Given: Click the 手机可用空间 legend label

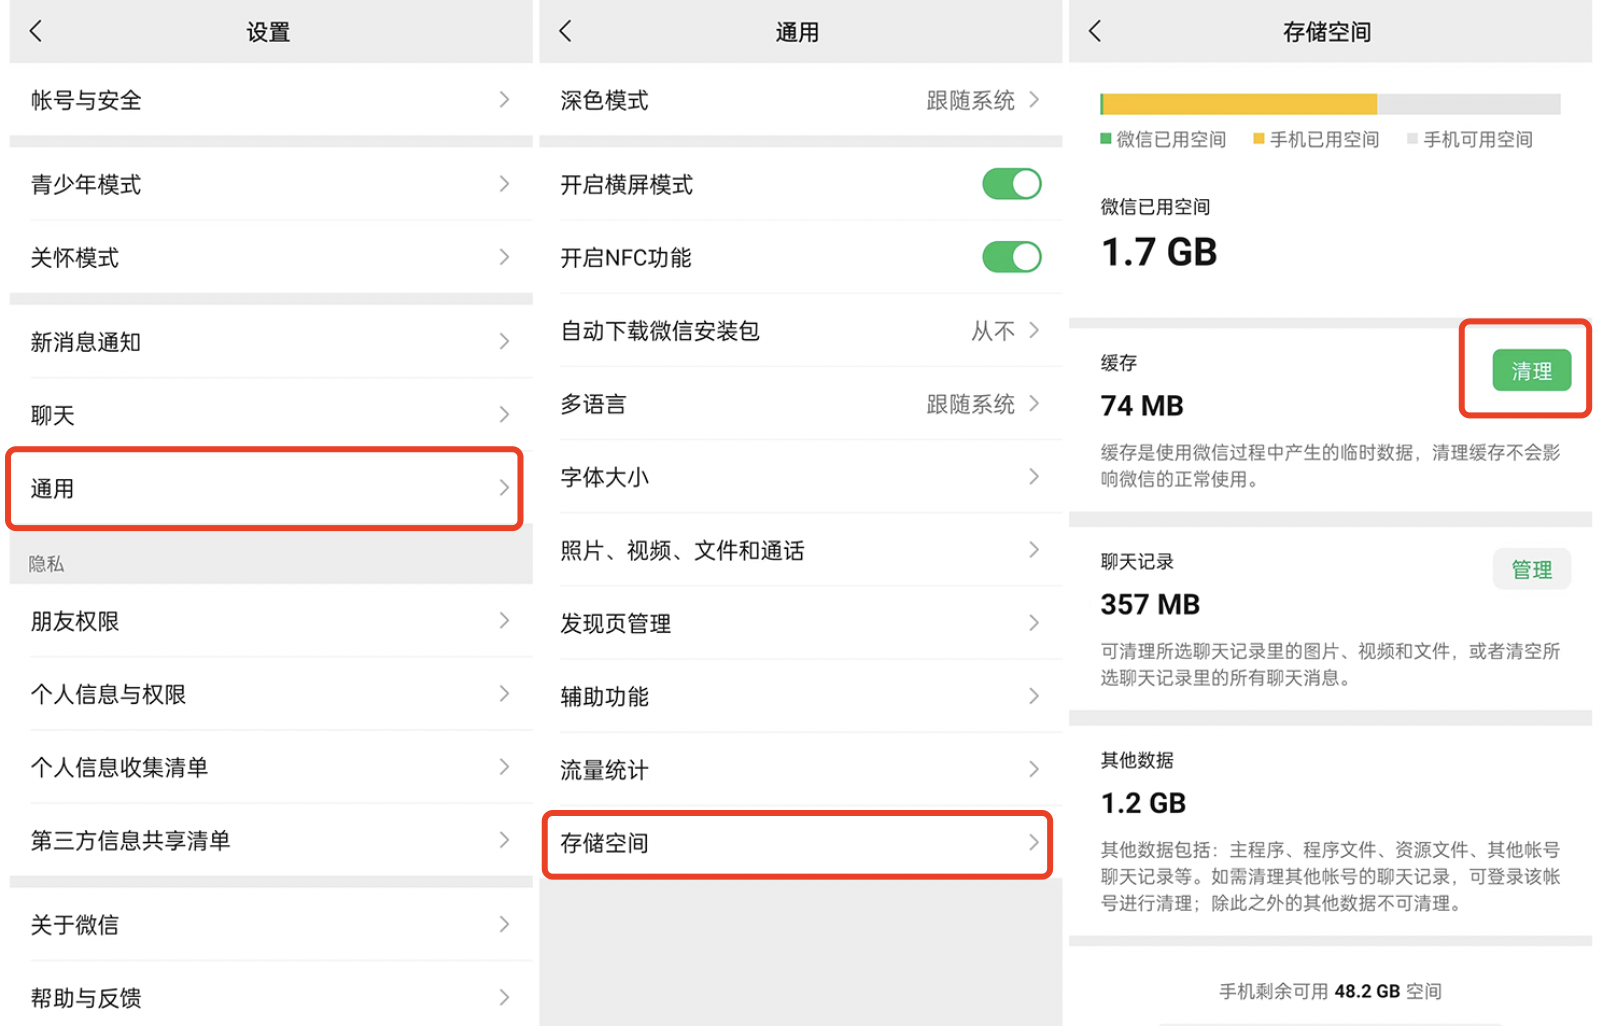Looking at the screenshot, I should (1478, 140).
